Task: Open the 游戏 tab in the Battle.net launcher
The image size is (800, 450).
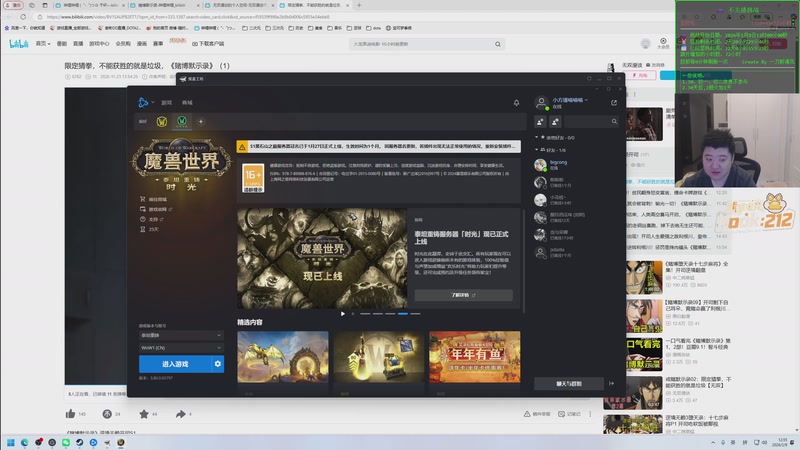Action: click(166, 103)
